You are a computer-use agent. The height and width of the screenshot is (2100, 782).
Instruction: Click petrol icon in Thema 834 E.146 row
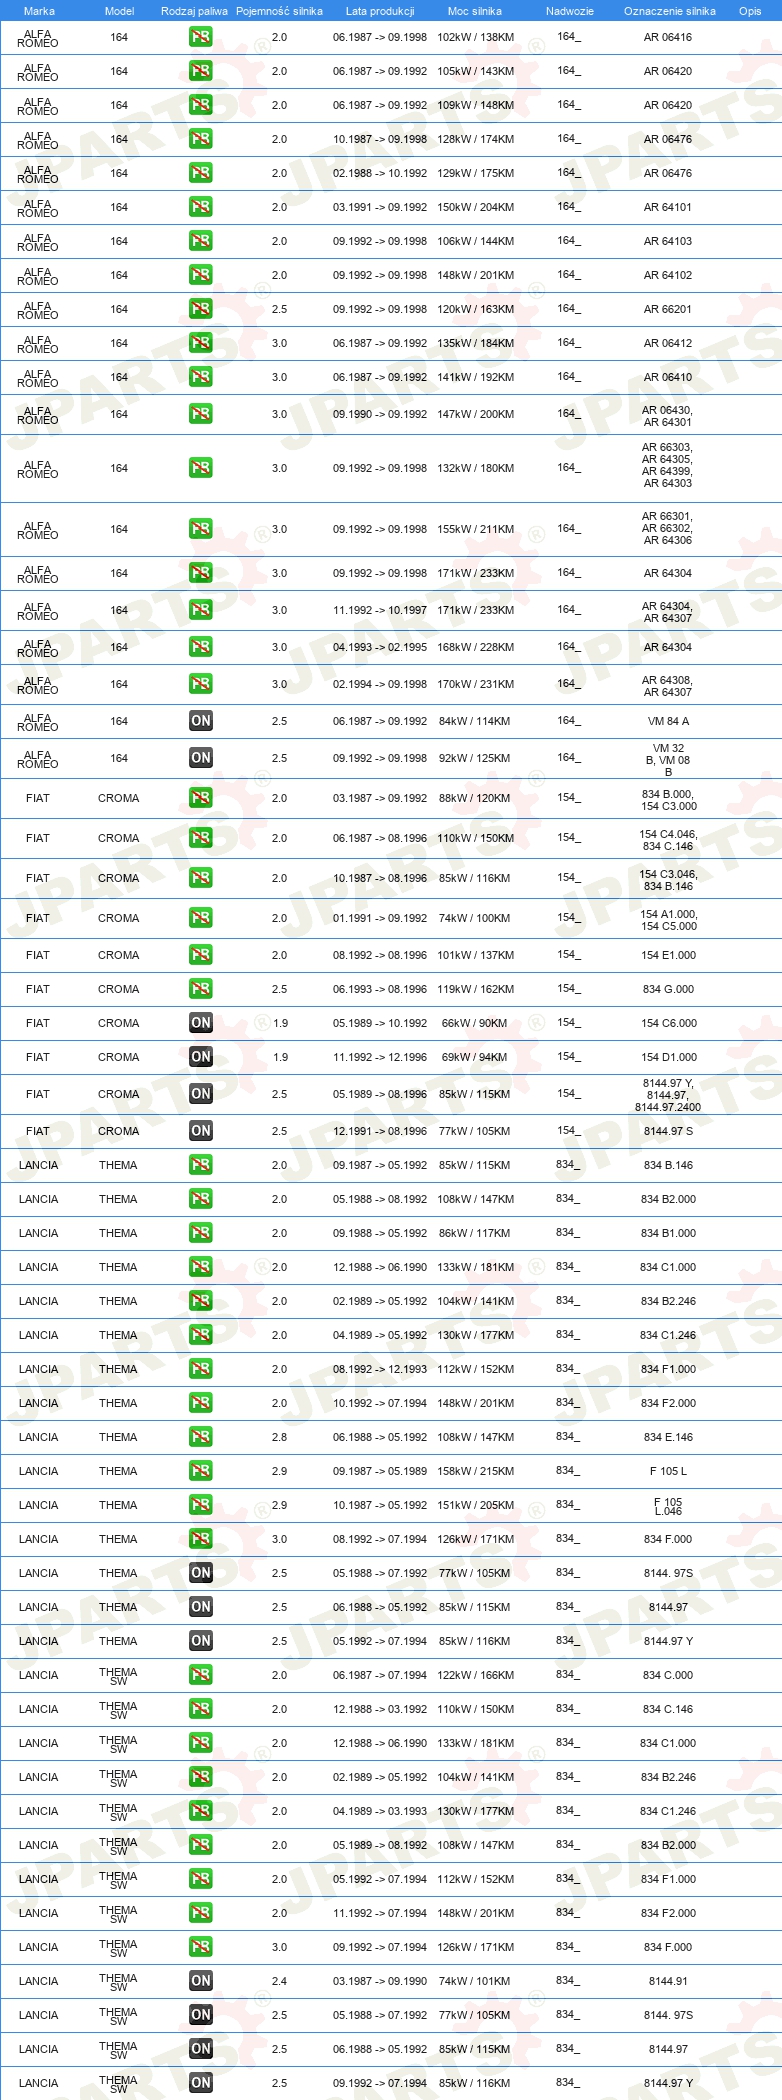coord(201,1437)
